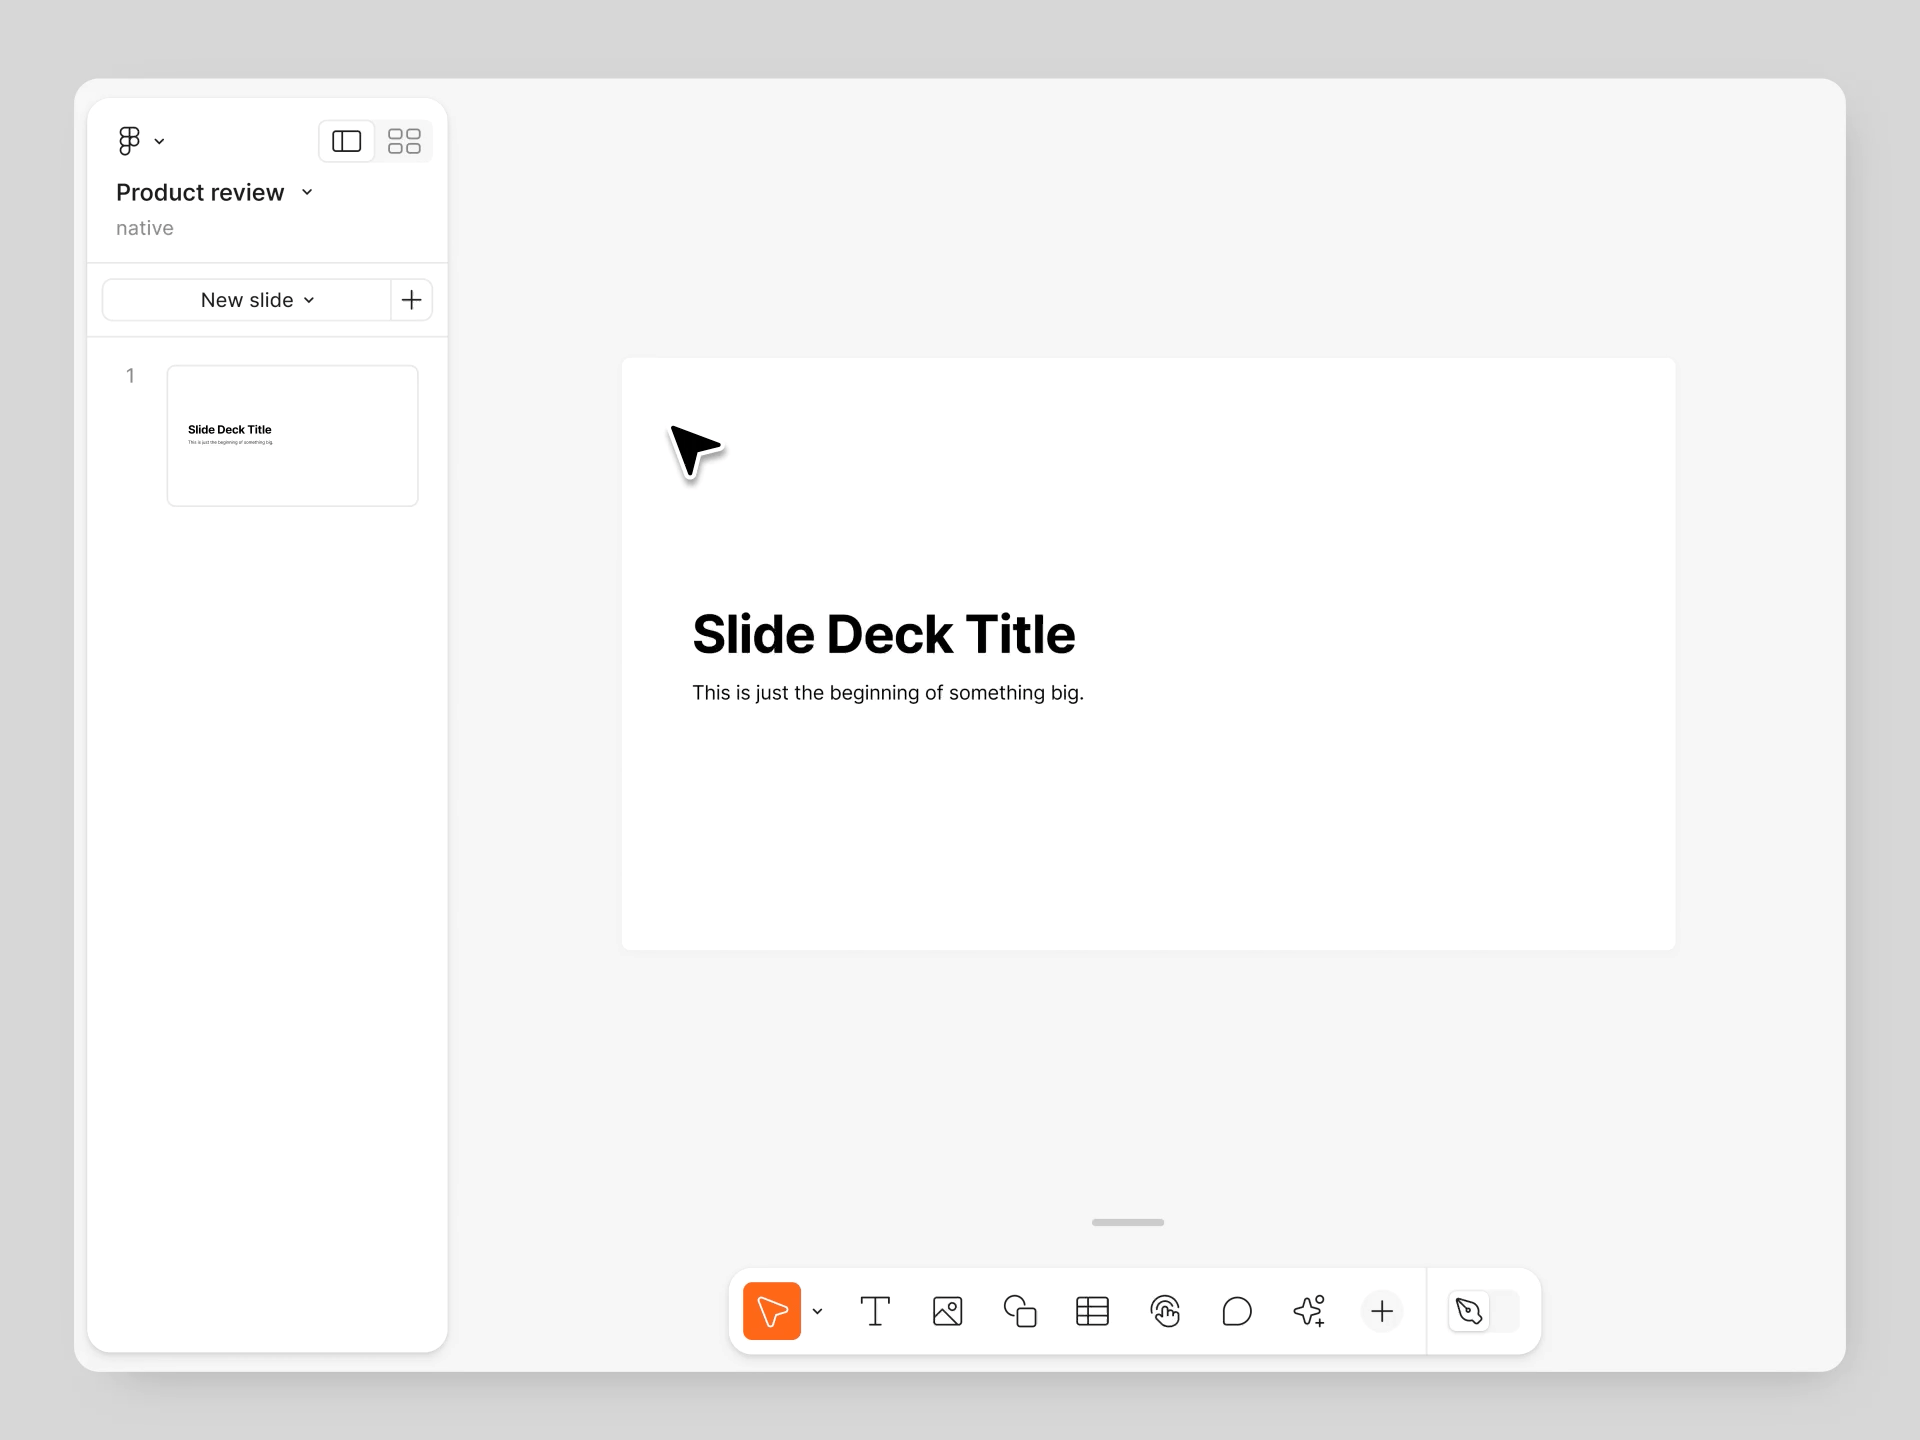This screenshot has height=1440, width=1920.
Task: Choose the Image insert tool
Action: (947, 1311)
